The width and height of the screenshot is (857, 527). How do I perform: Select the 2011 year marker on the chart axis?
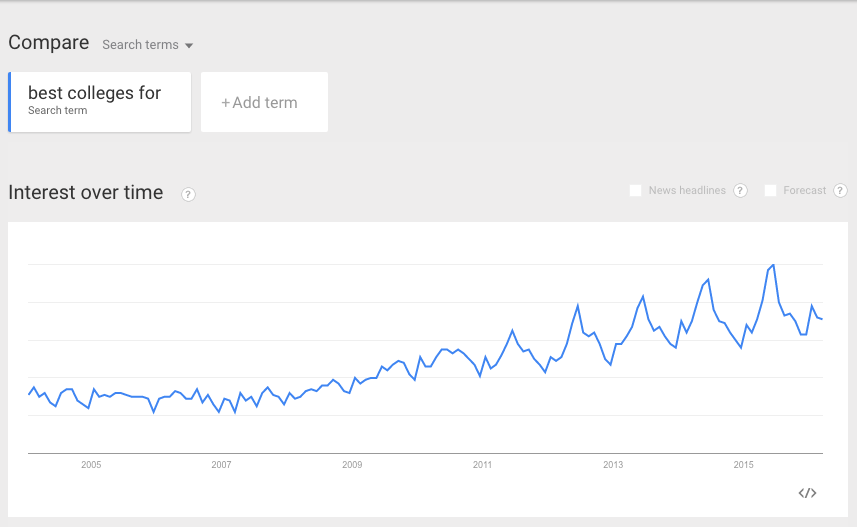482,465
